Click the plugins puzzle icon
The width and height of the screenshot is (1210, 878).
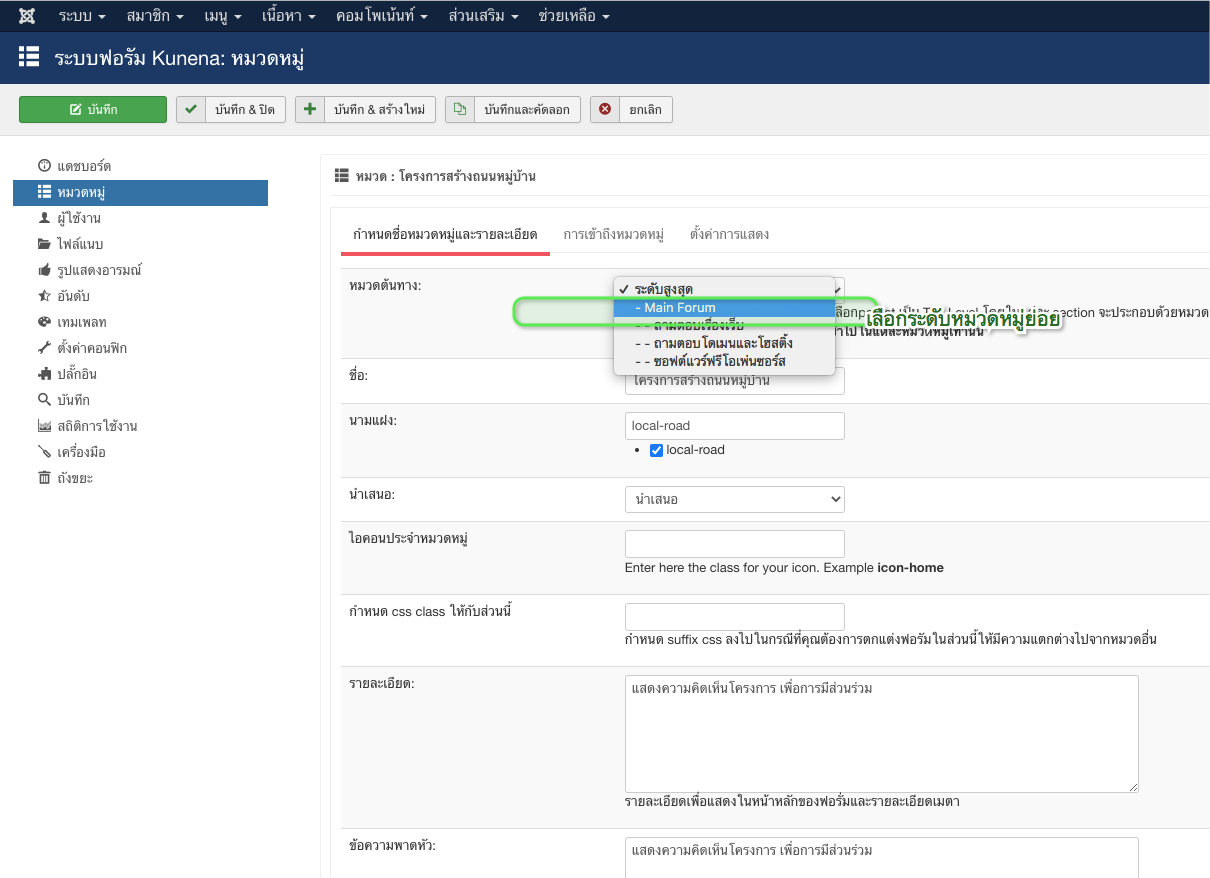tap(44, 374)
